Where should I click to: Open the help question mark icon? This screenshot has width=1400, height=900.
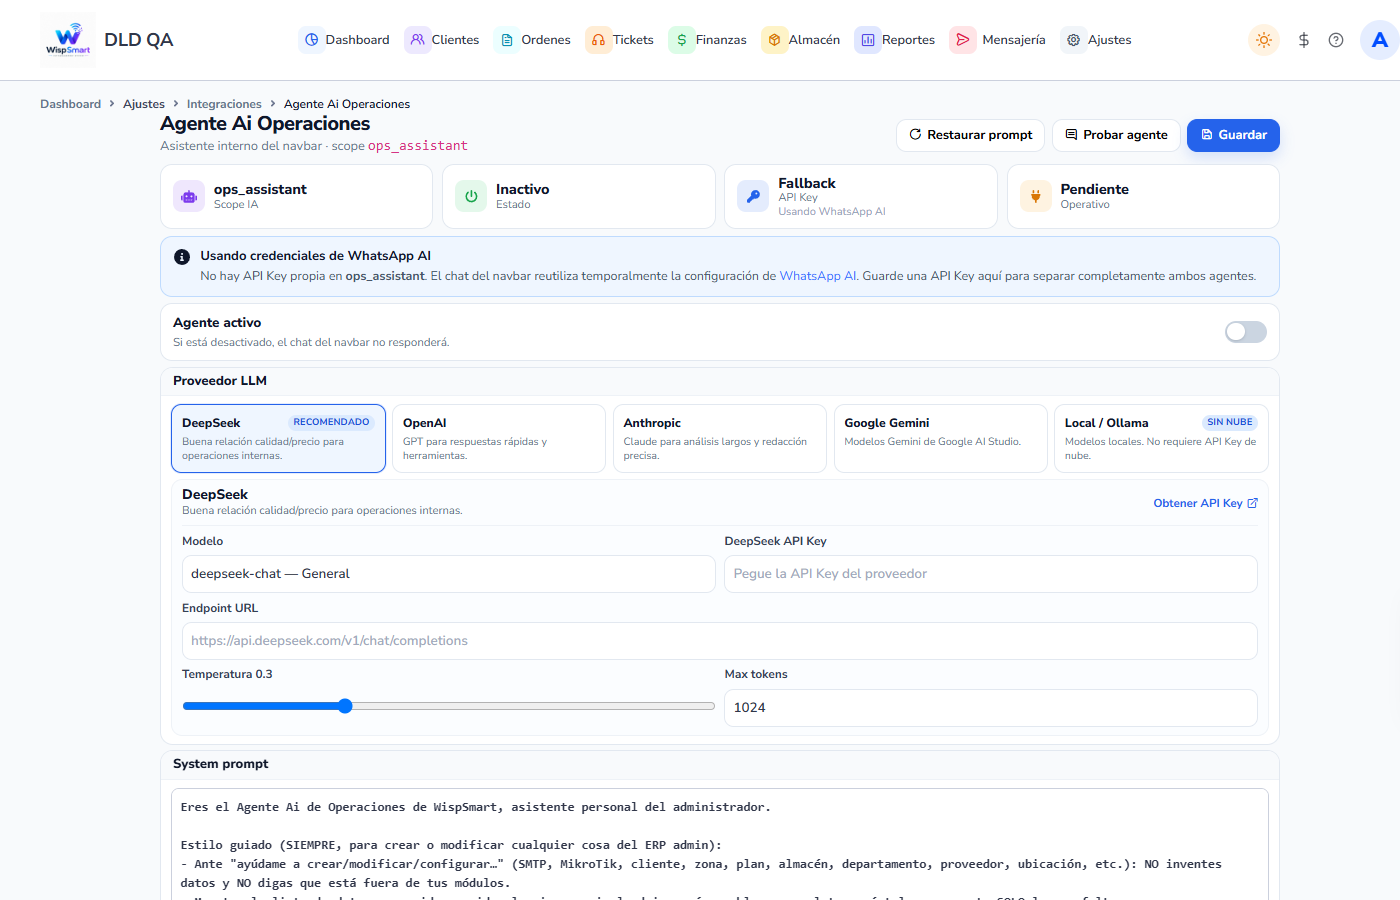(1336, 40)
